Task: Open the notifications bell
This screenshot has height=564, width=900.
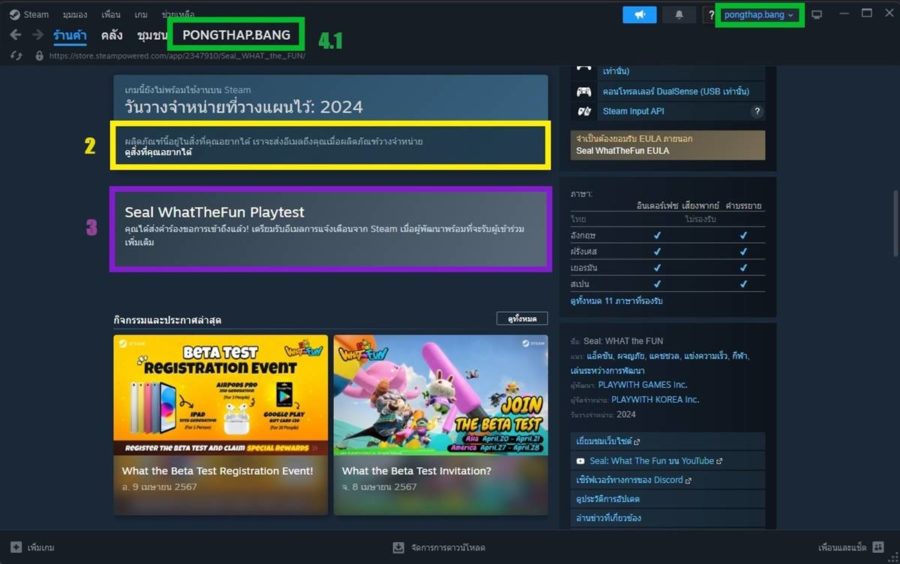Action: [x=679, y=15]
